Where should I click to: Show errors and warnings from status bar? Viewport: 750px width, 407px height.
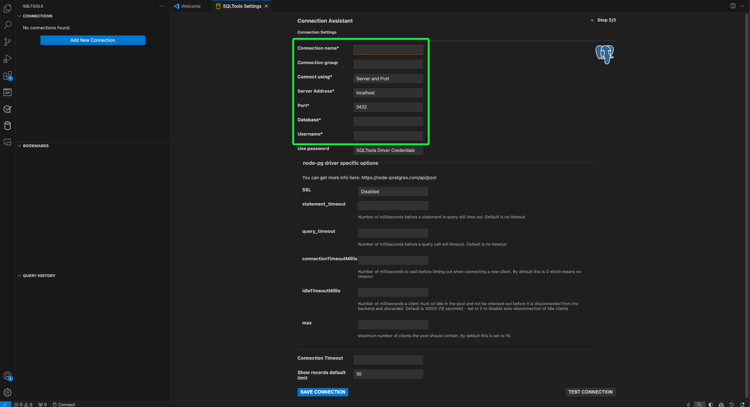pos(23,404)
